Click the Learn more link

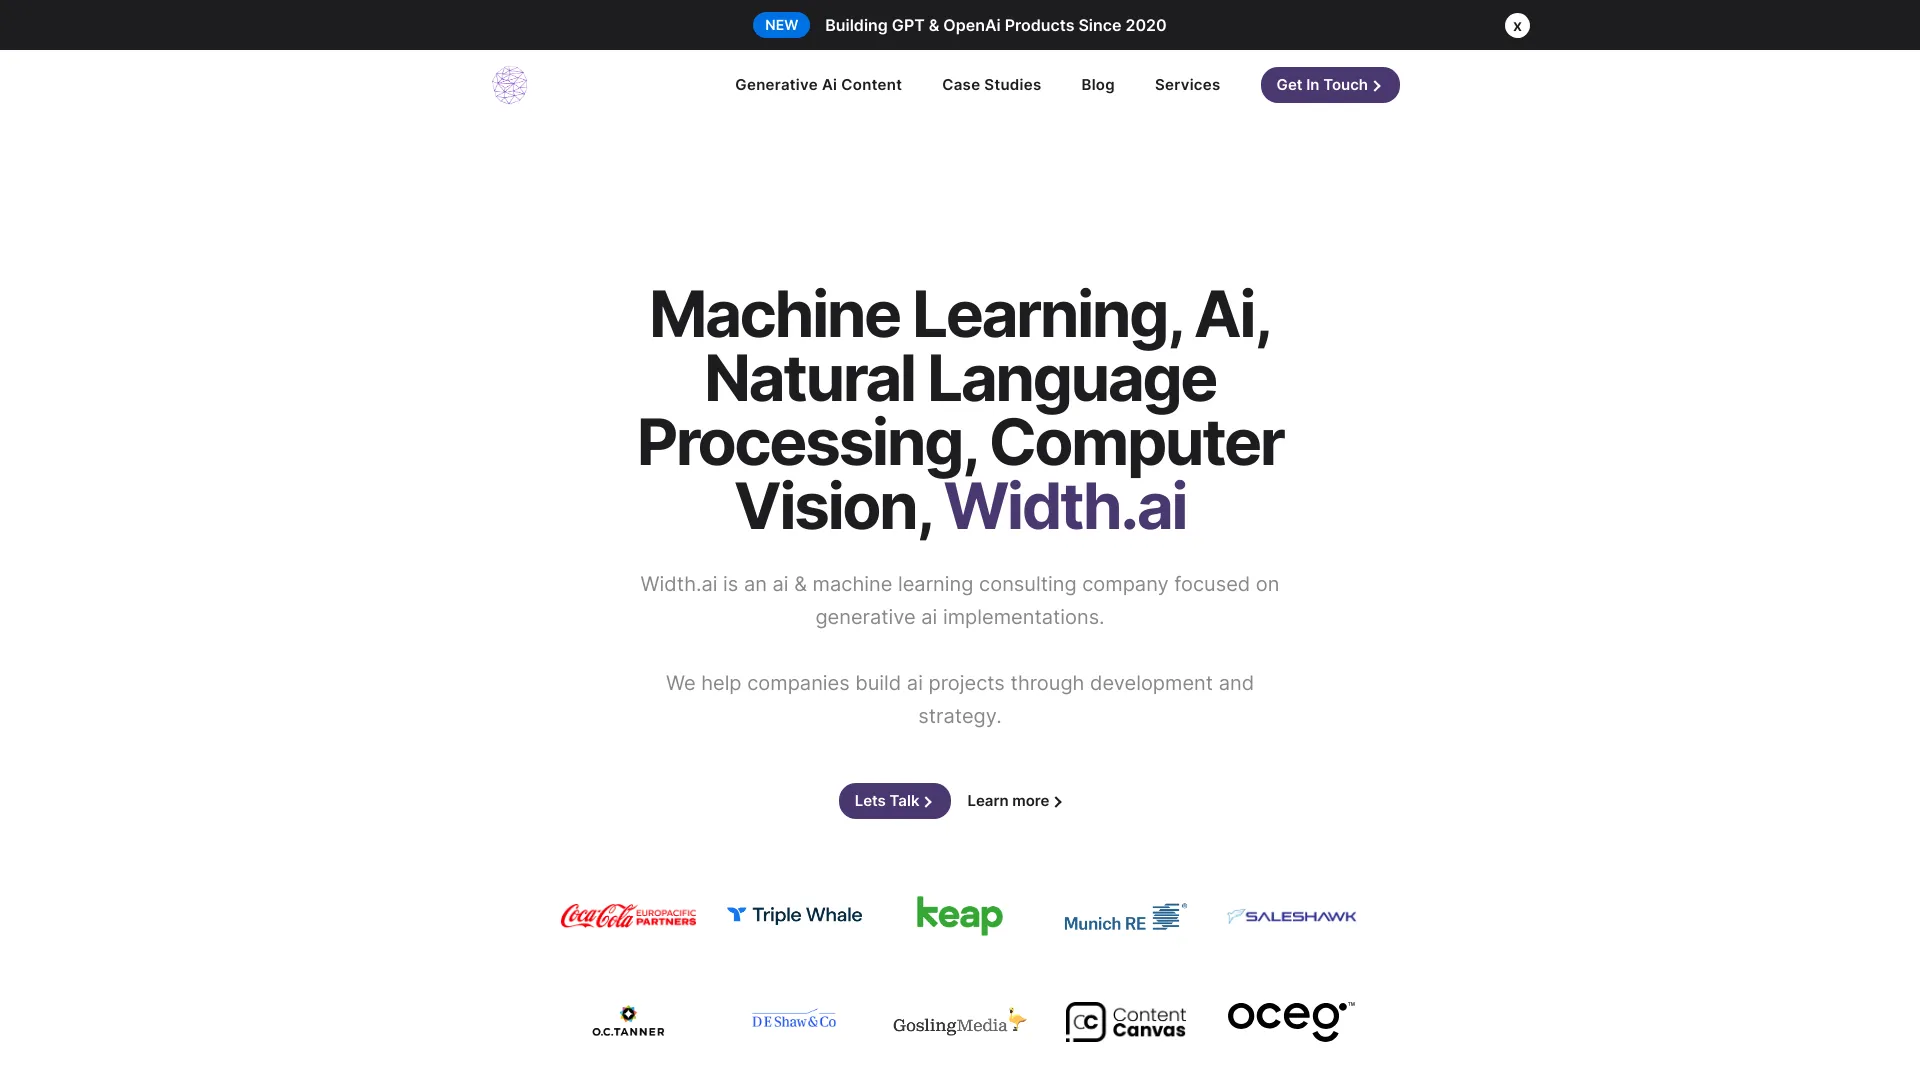click(x=1015, y=800)
